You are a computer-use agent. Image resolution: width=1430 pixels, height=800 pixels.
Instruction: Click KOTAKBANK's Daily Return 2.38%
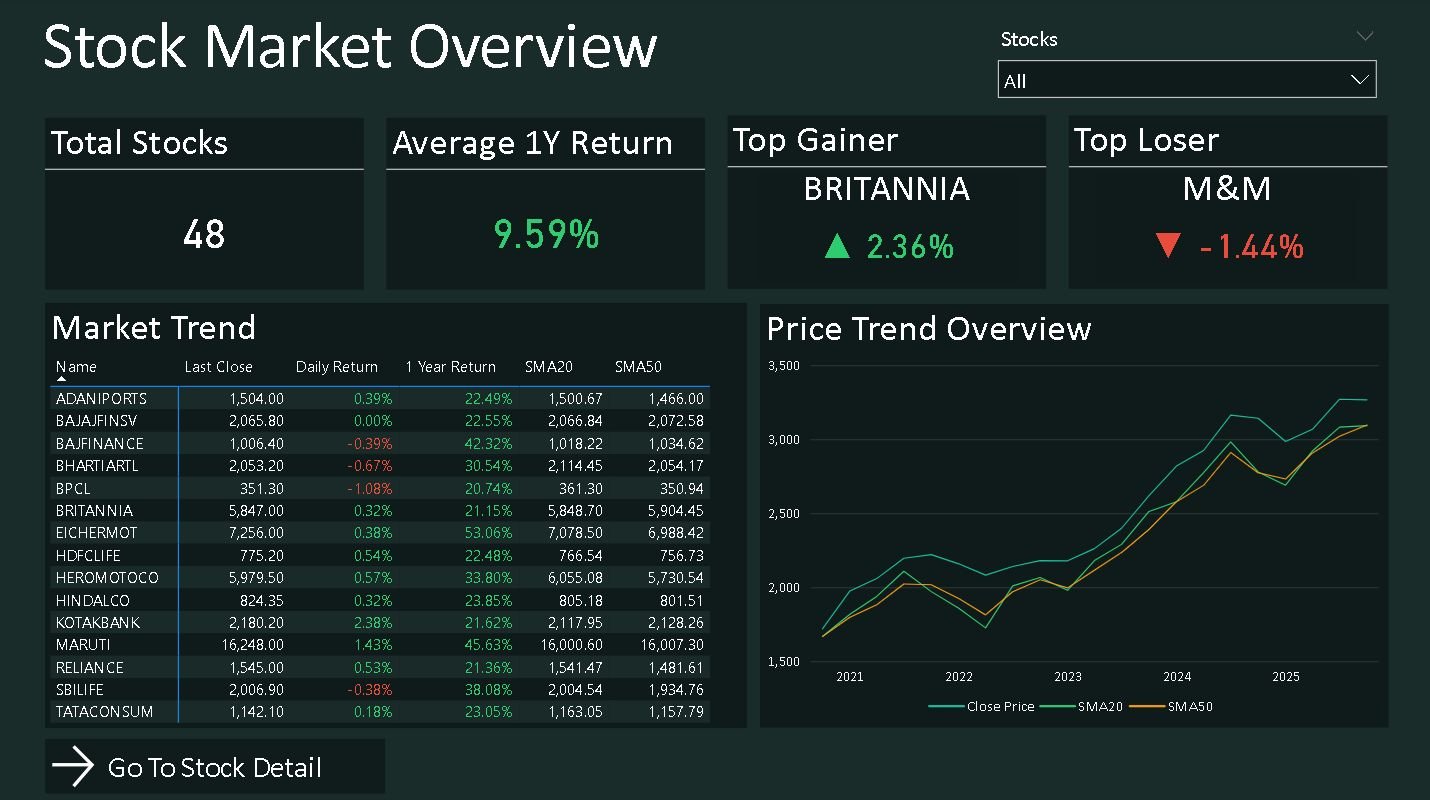tap(373, 622)
